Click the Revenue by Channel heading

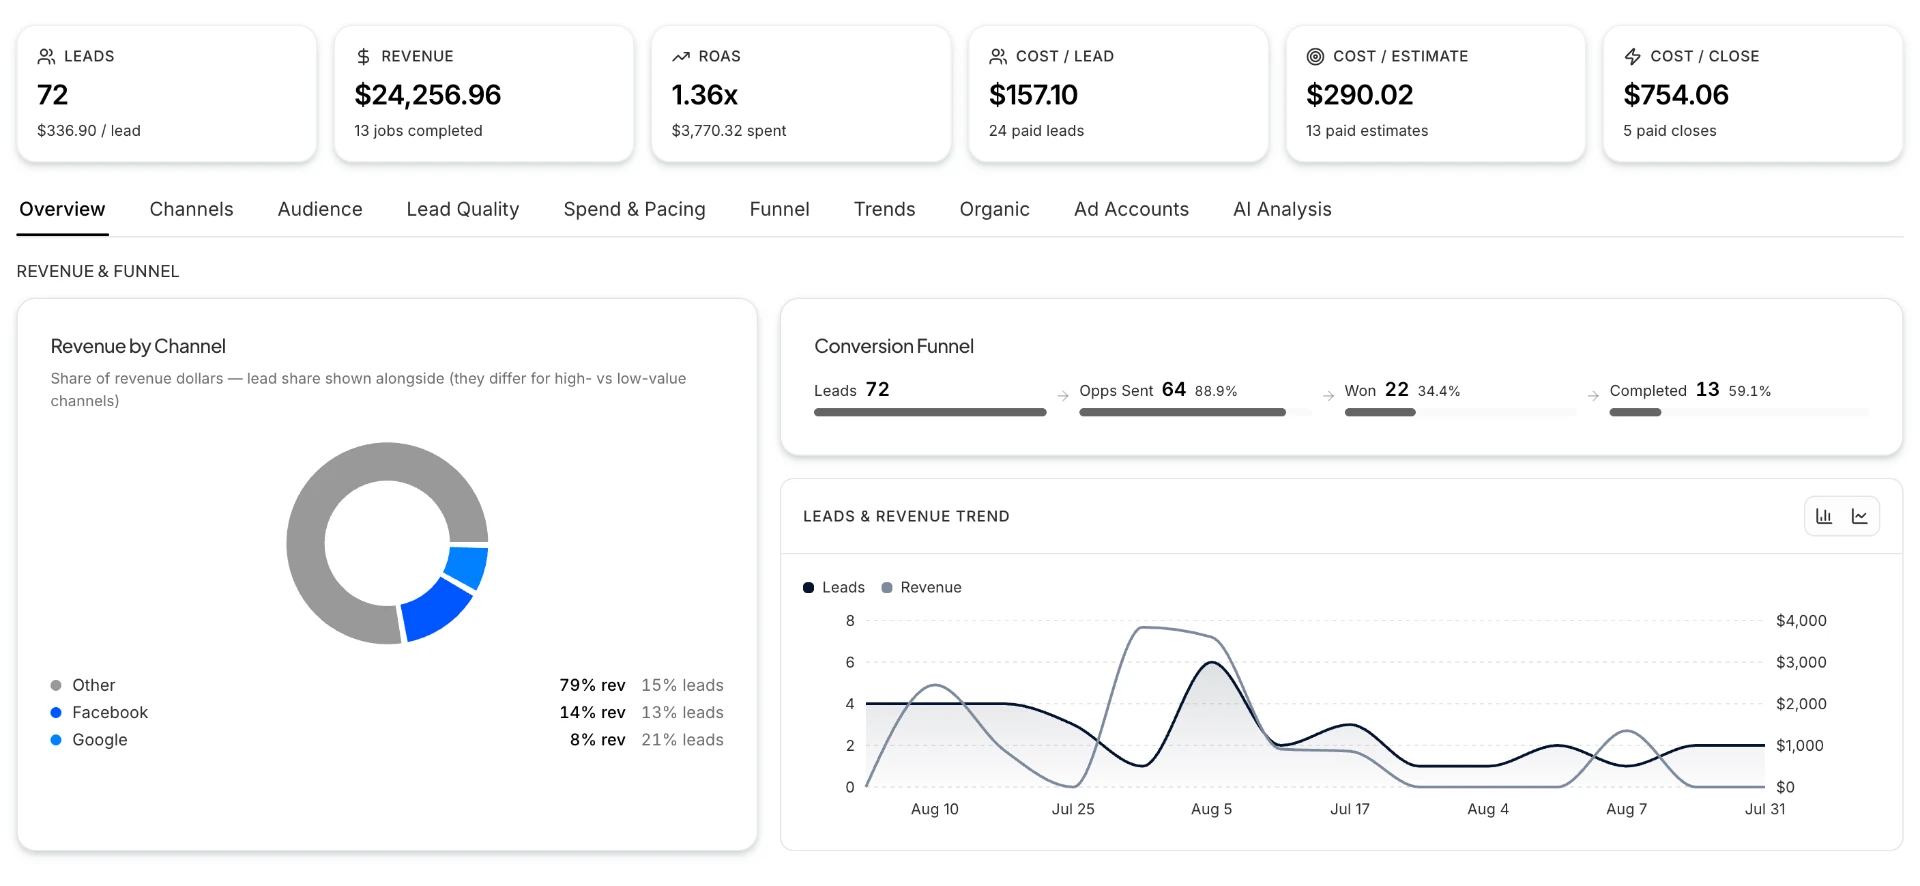pos(138,346)
